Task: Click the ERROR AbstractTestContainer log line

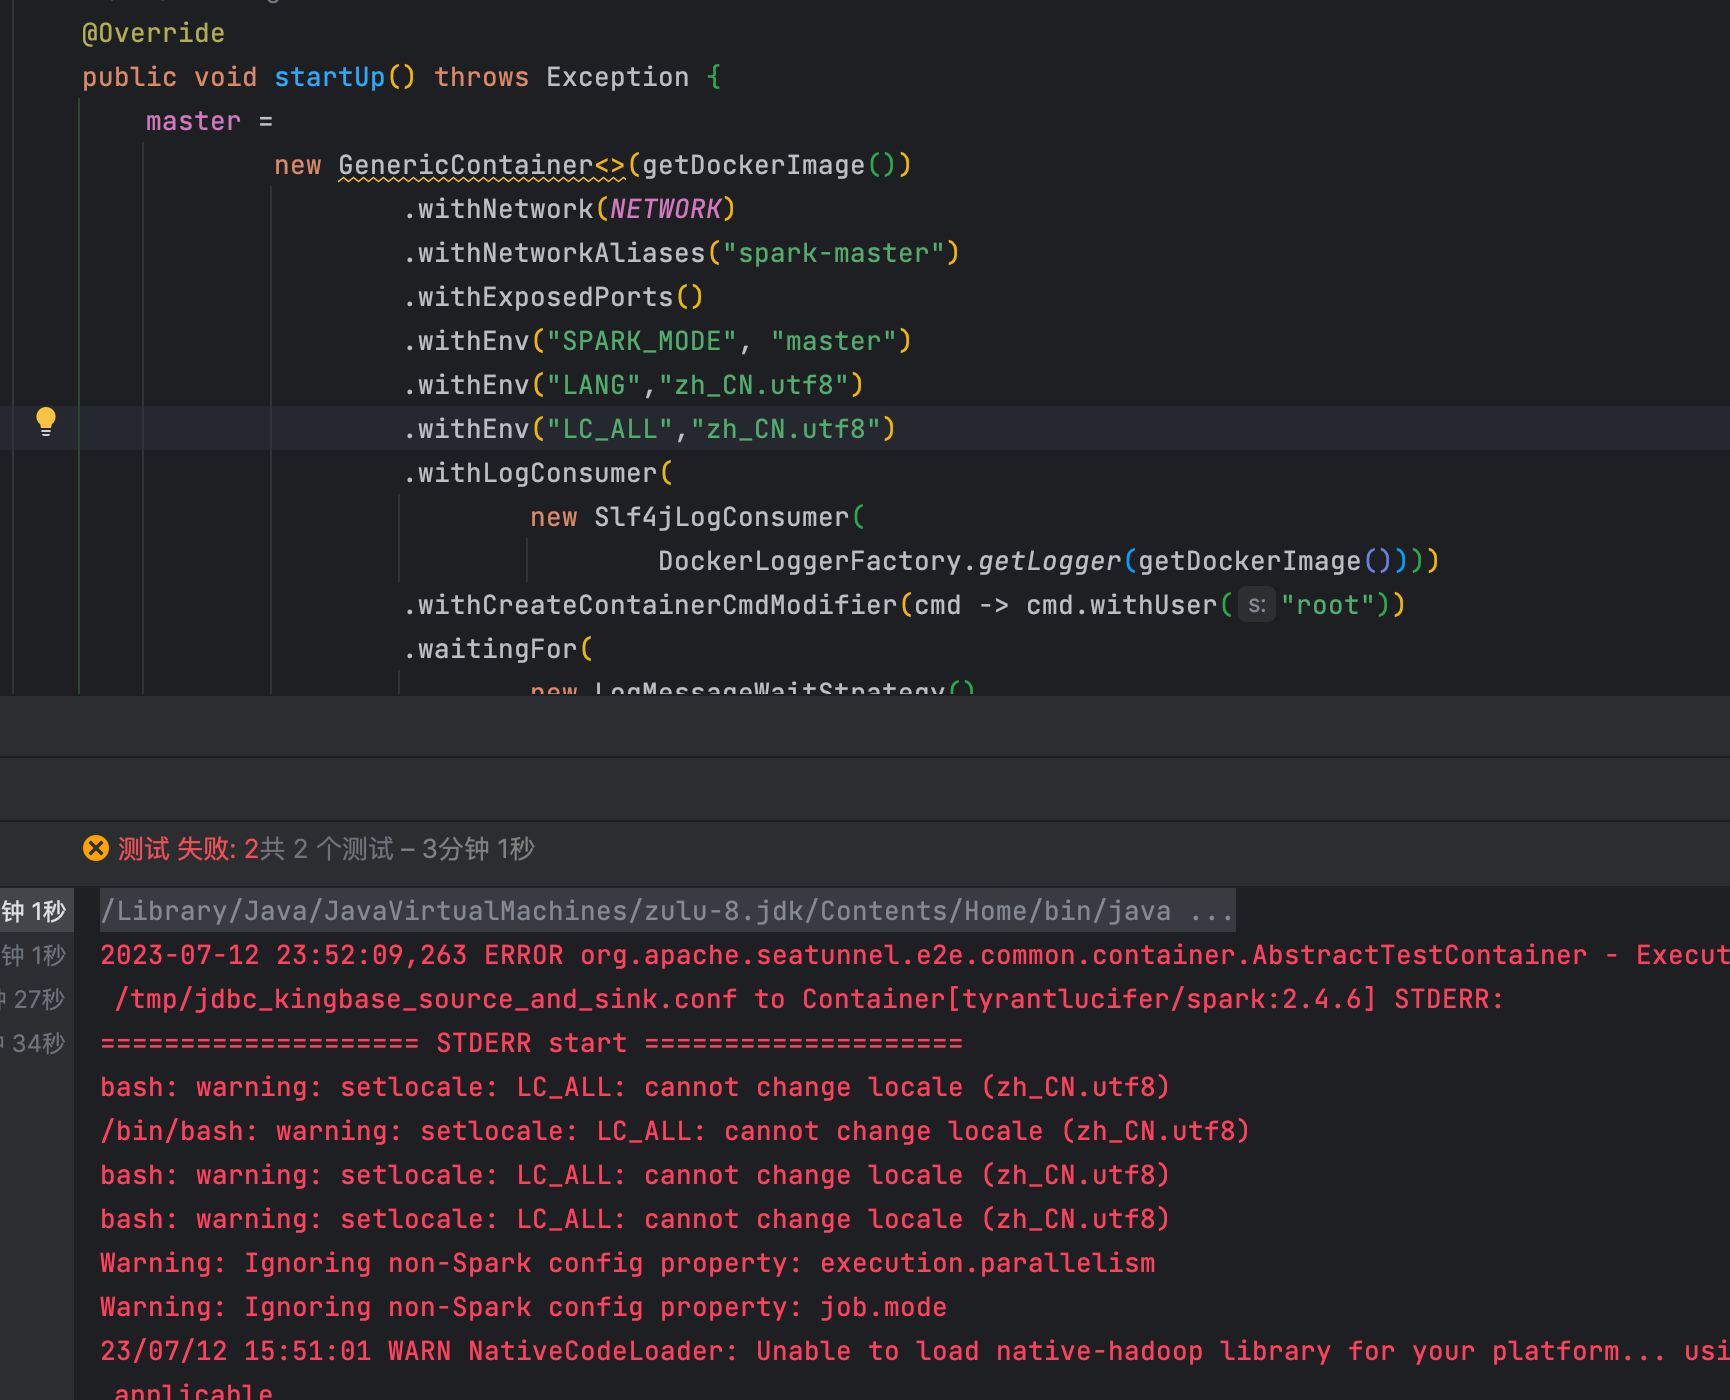Action: pyautogui.click(x=915, y=955)
